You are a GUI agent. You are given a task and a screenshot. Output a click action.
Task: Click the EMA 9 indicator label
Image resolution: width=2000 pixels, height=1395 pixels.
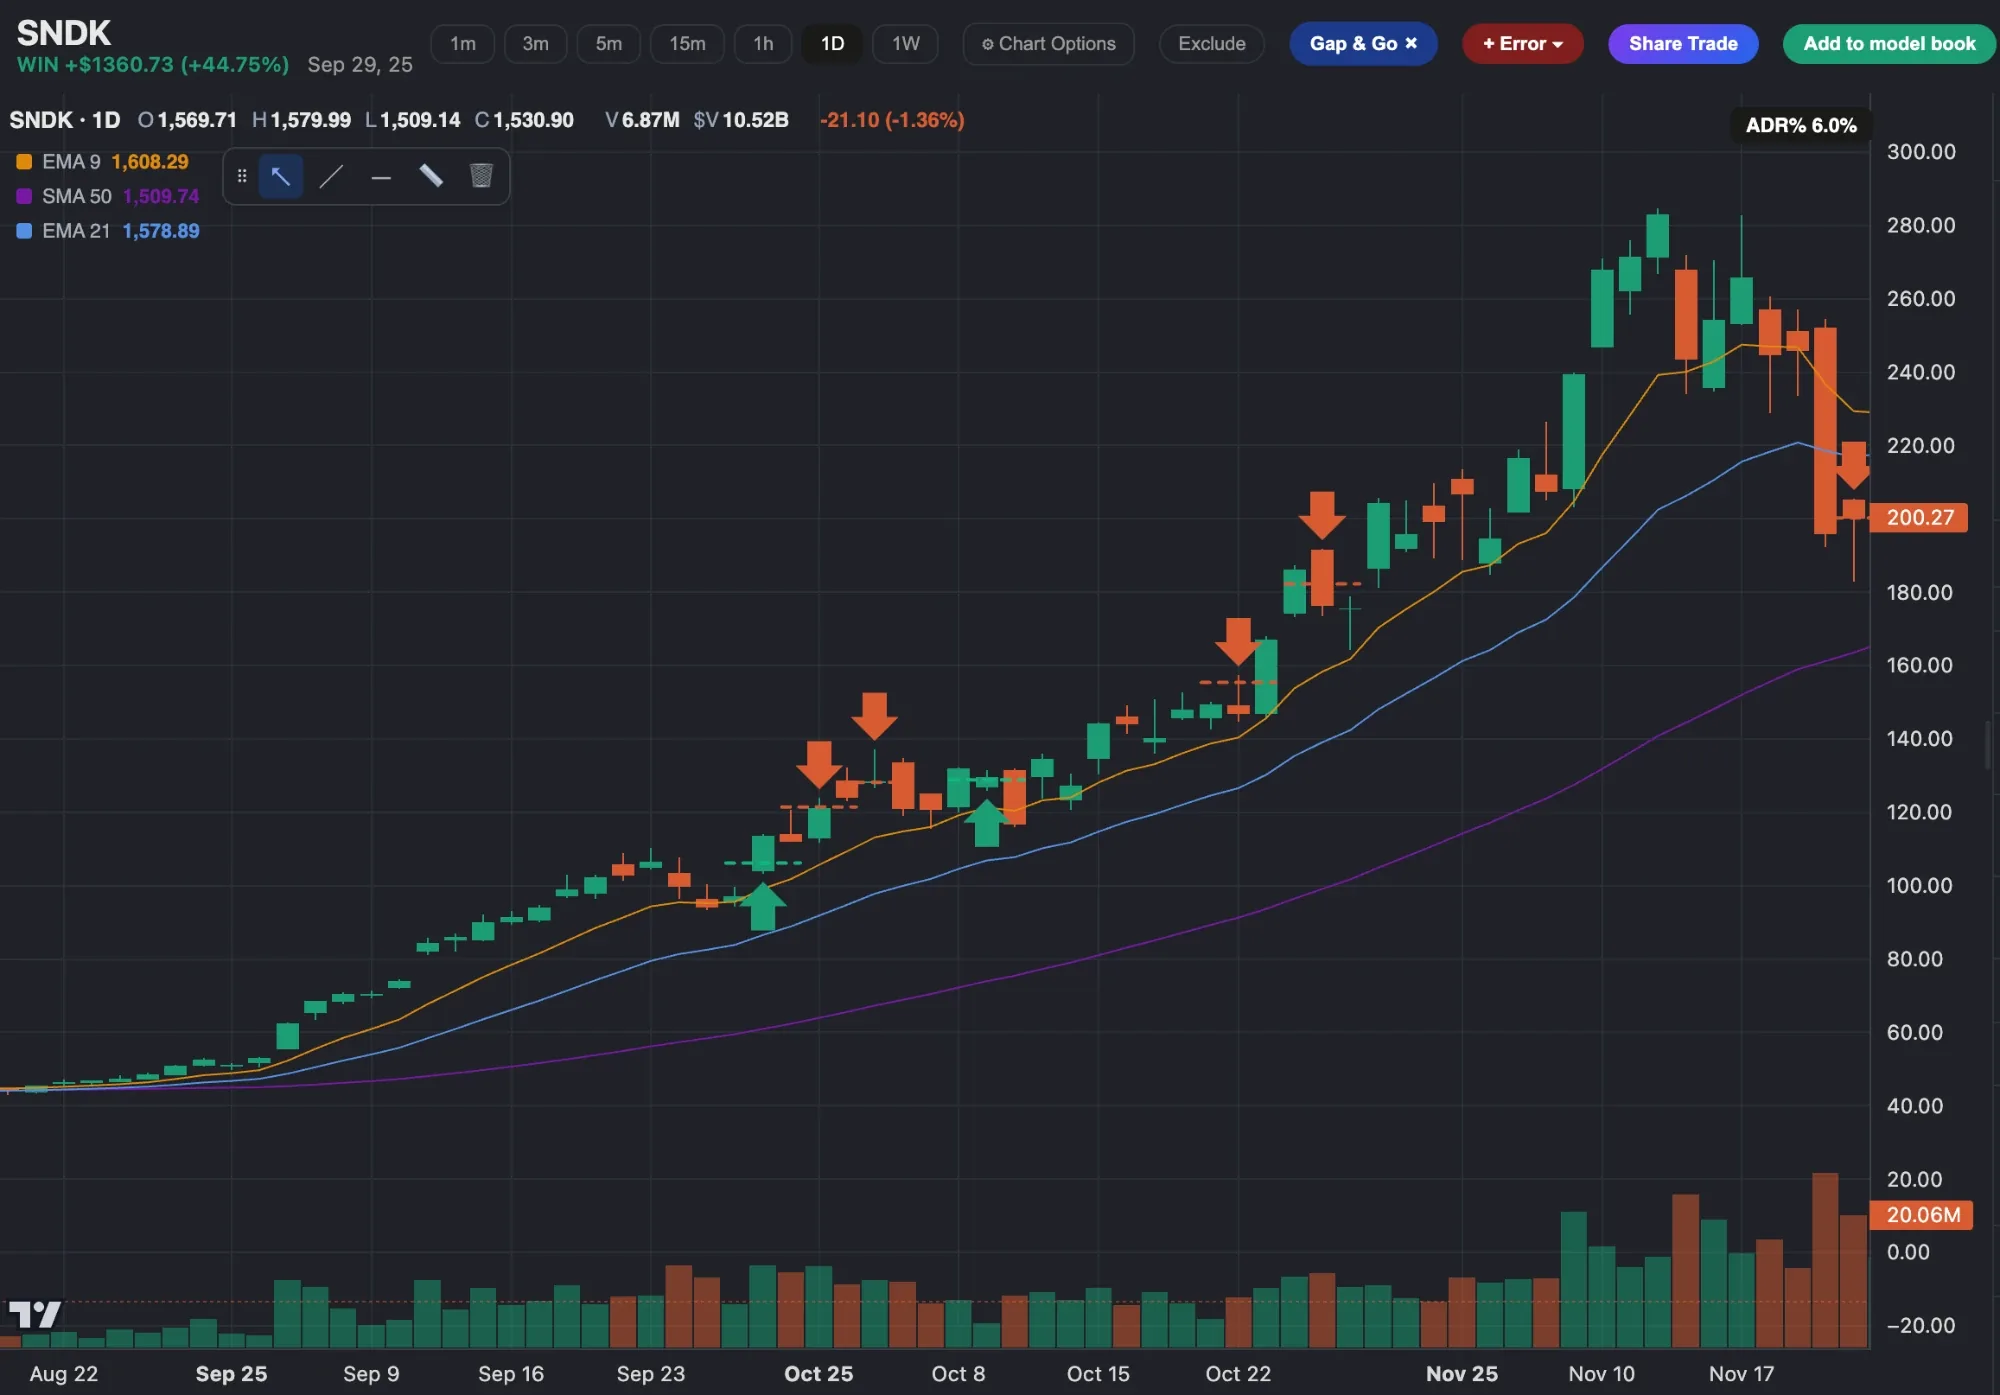71,162
